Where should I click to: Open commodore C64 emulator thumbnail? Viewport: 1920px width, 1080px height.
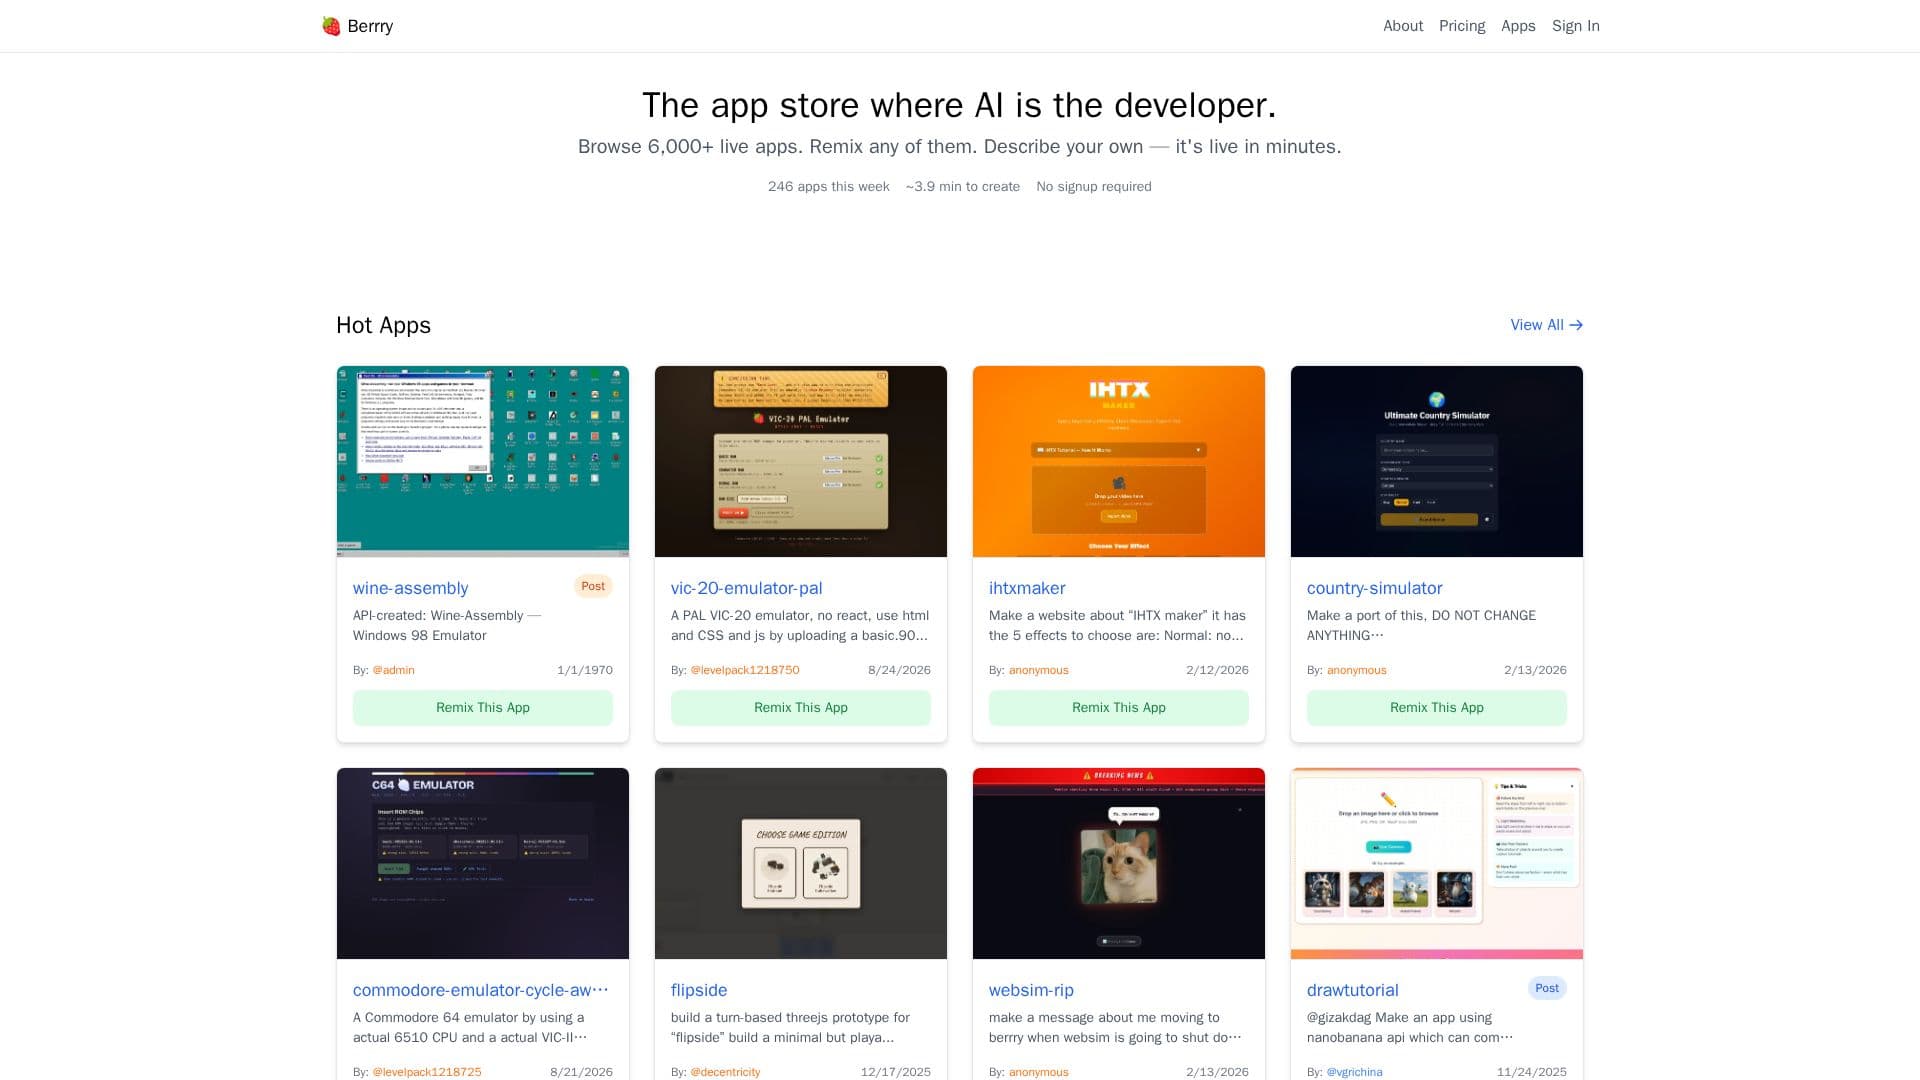click(483, 863)
